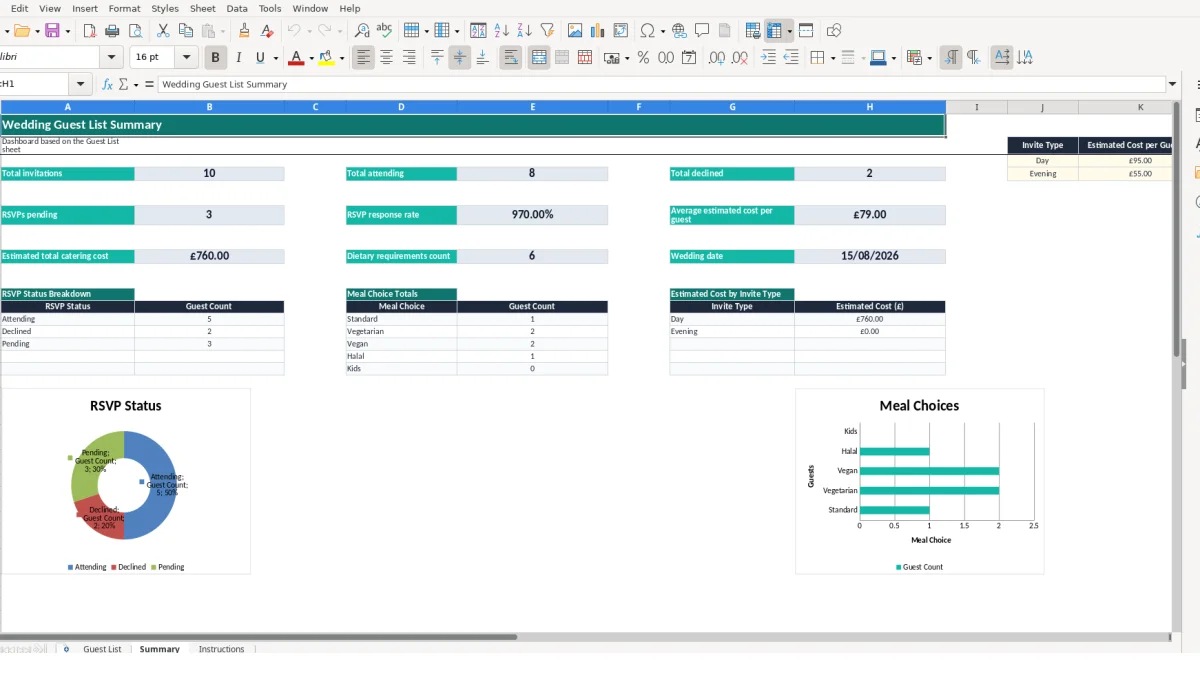Insert a comment

pyautogui.click(x=703, y=31)
